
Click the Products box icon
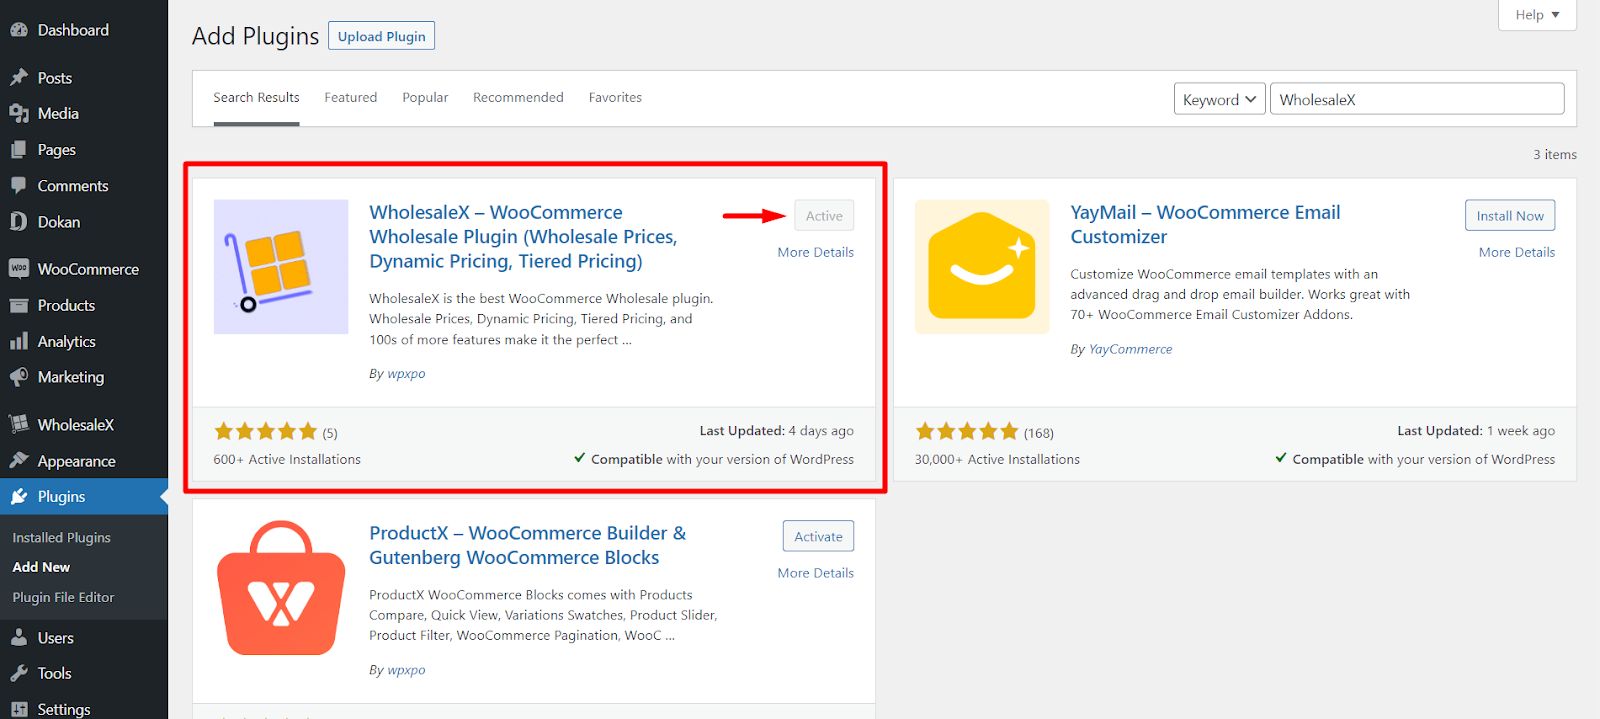[x=19, y=305]
